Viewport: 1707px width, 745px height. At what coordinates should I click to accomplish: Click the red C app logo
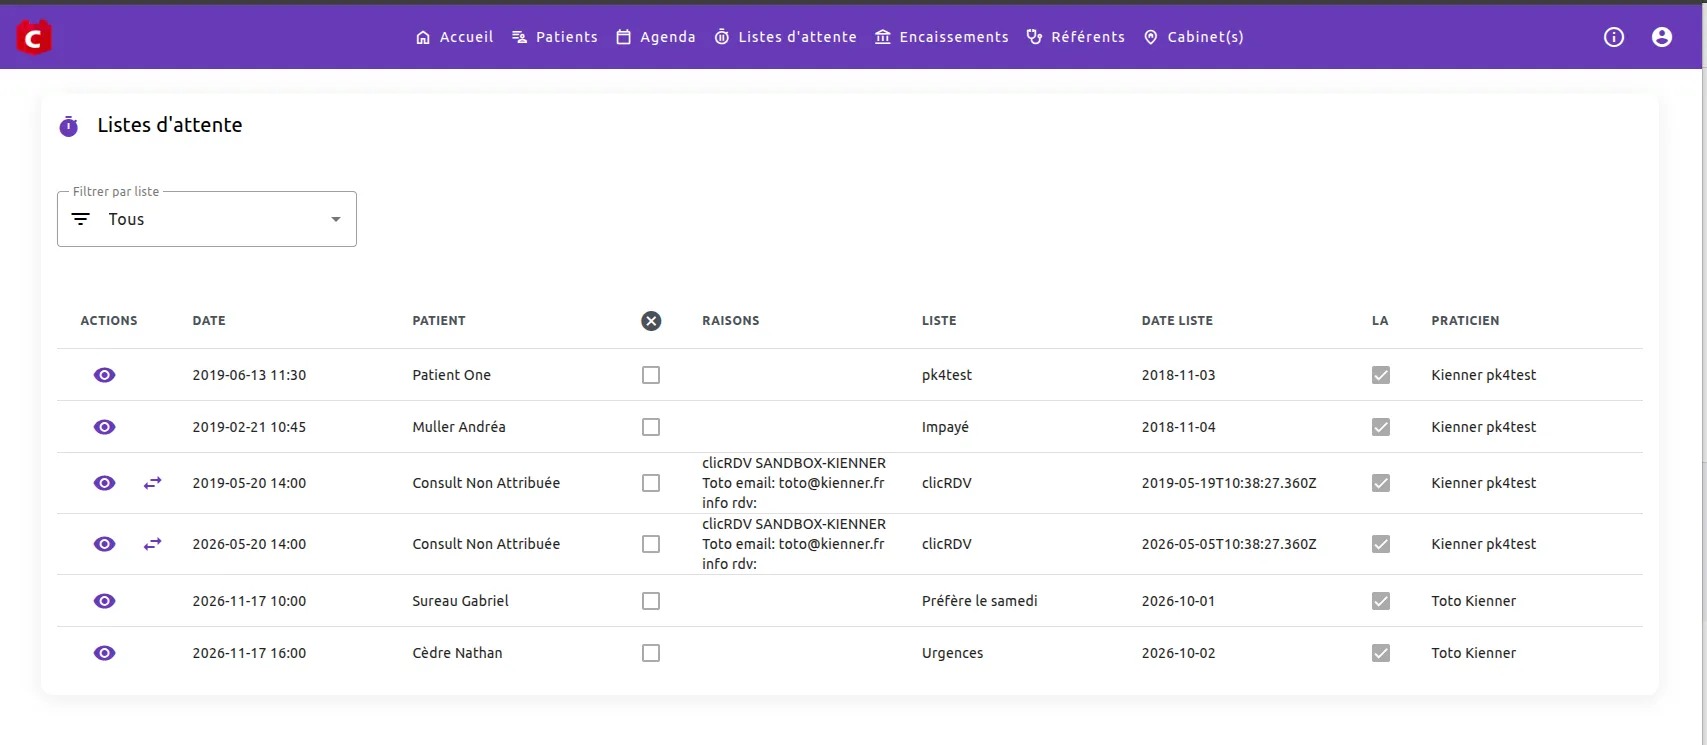(34, 37)
